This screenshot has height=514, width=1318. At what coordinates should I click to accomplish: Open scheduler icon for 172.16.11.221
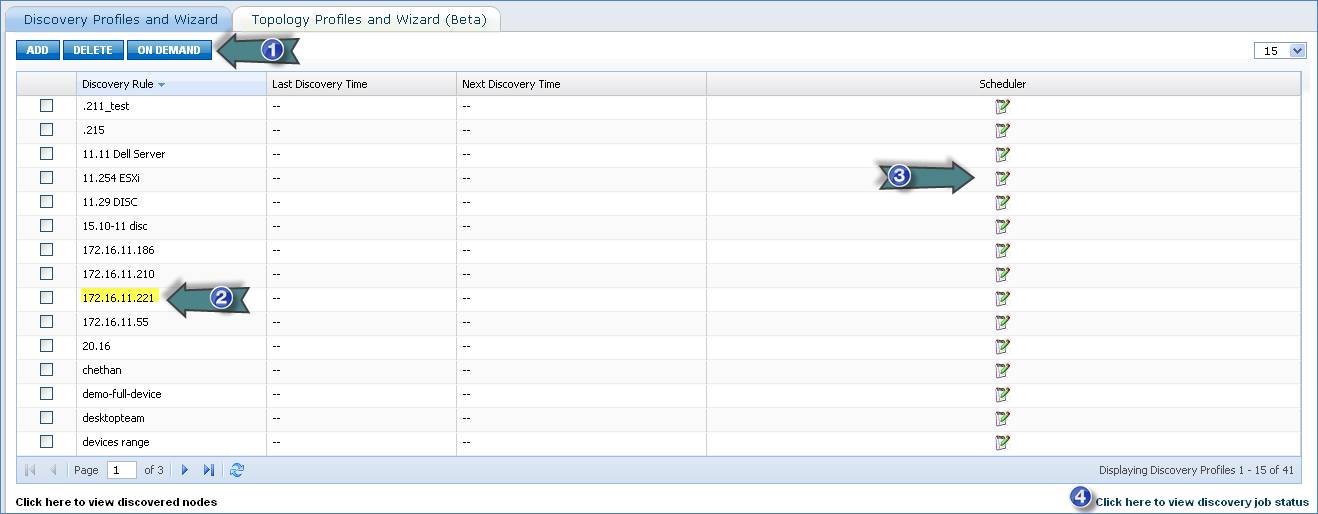[1002, 298]
